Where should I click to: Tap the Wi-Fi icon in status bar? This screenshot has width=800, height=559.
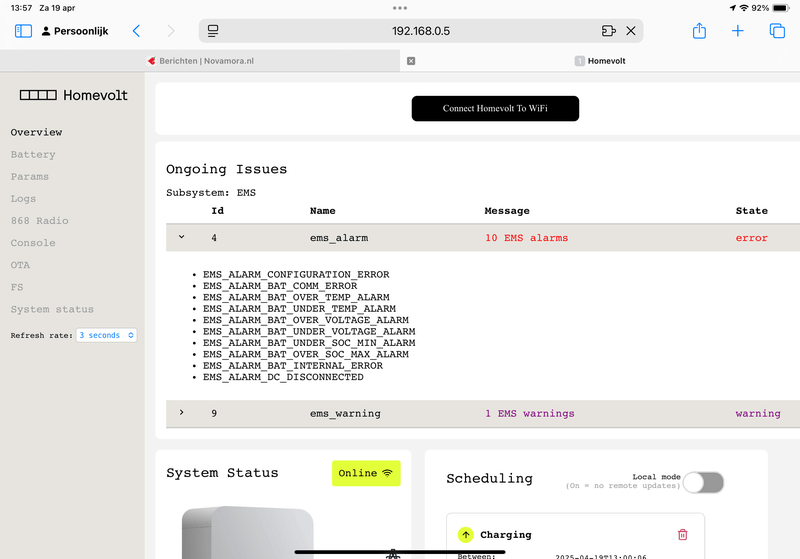744,8
